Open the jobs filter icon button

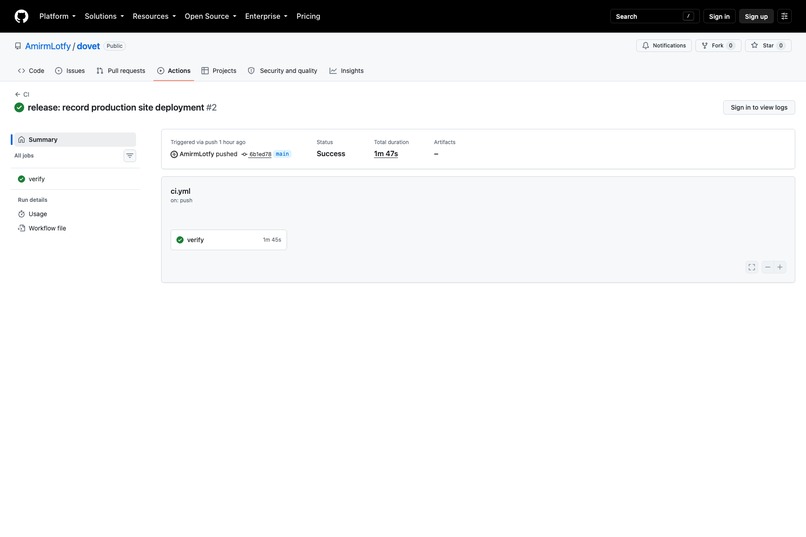(130, 156)
